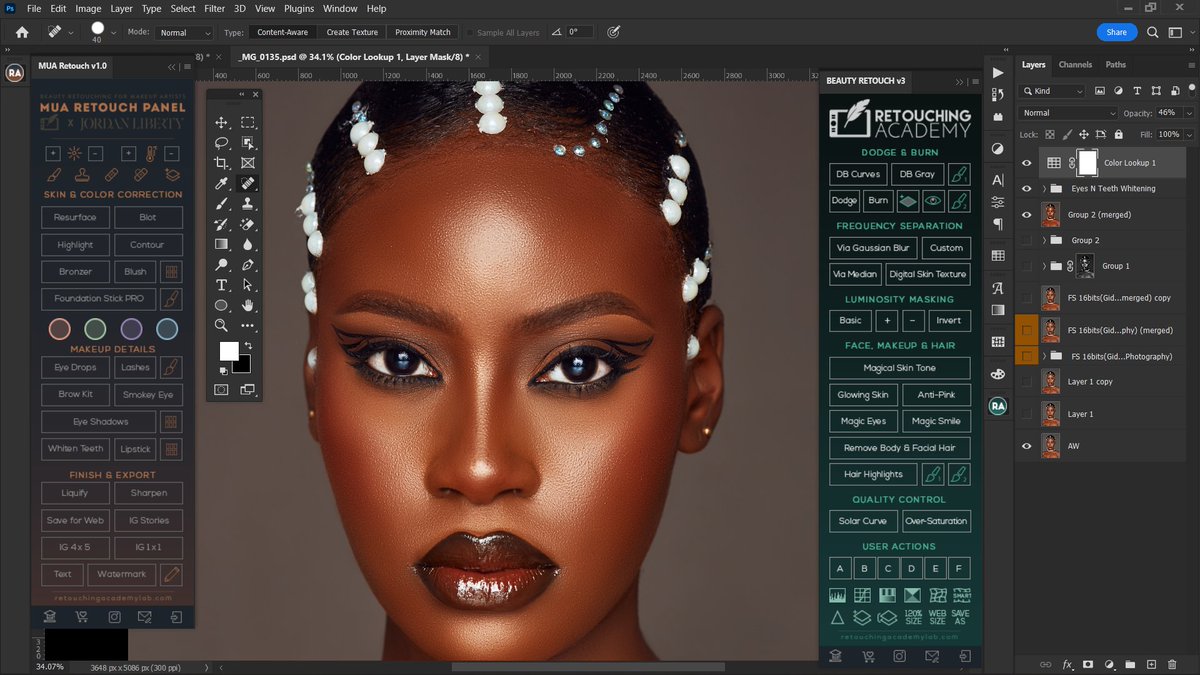This screenshot has height=675, width=1200.
Task: Open the Actions panel play icon
Action: 998,72
